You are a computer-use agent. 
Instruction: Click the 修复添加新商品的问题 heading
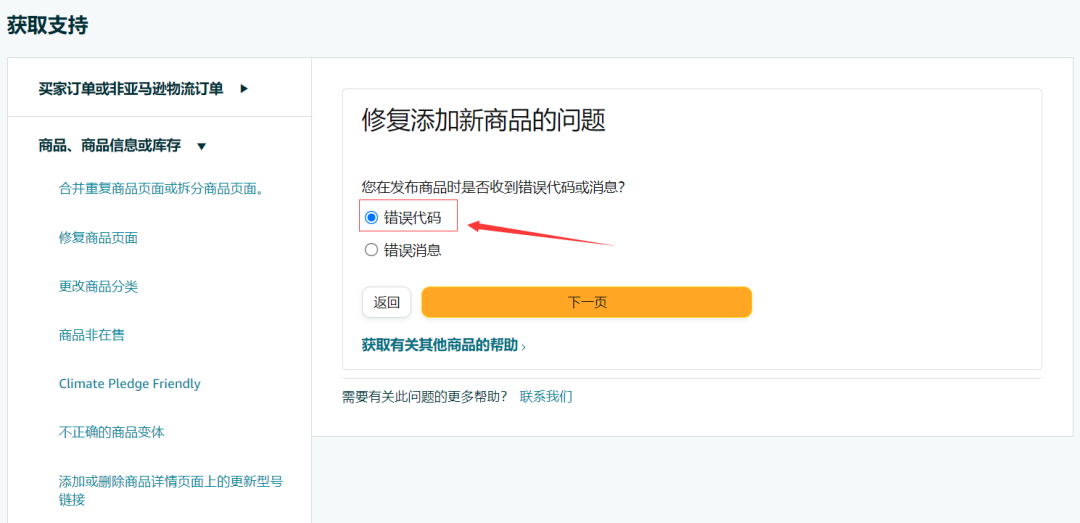click(484, 121)
